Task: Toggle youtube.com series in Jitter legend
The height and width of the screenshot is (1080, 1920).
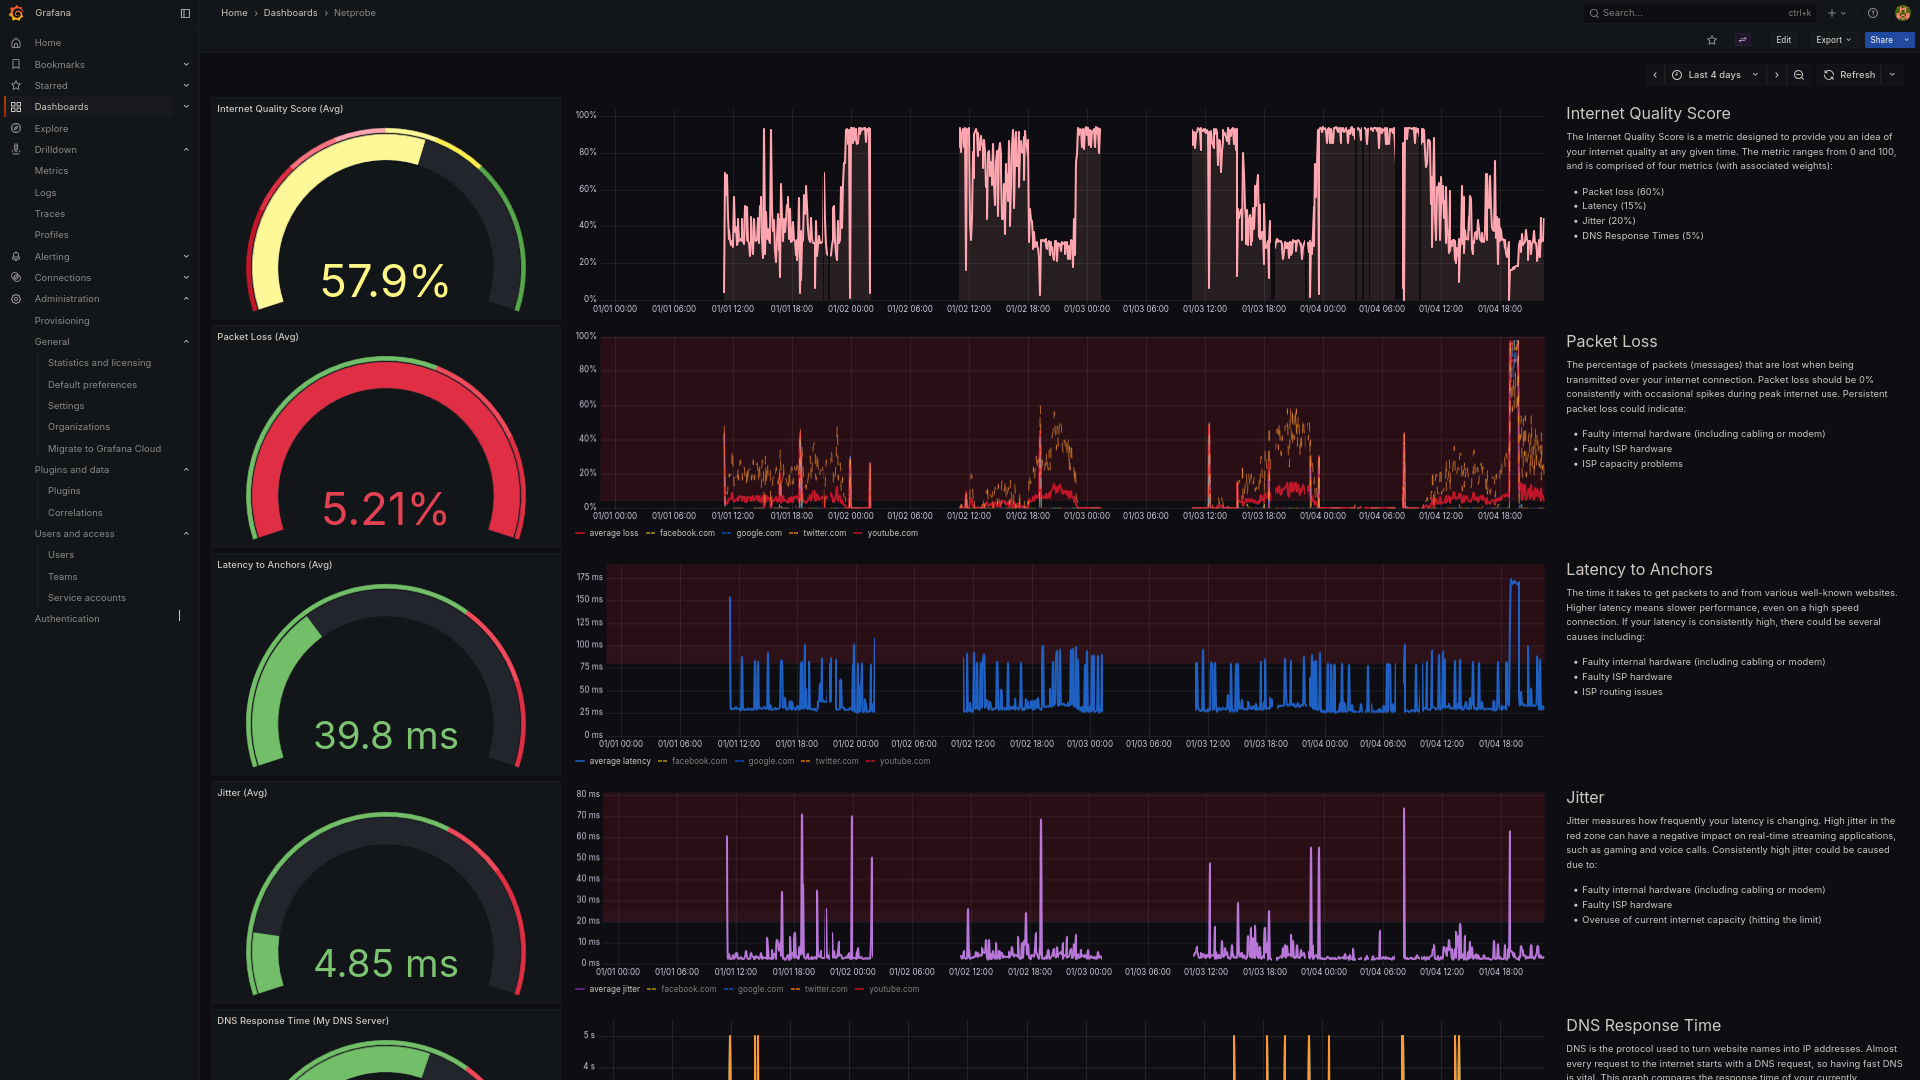Action: (887, 989)
